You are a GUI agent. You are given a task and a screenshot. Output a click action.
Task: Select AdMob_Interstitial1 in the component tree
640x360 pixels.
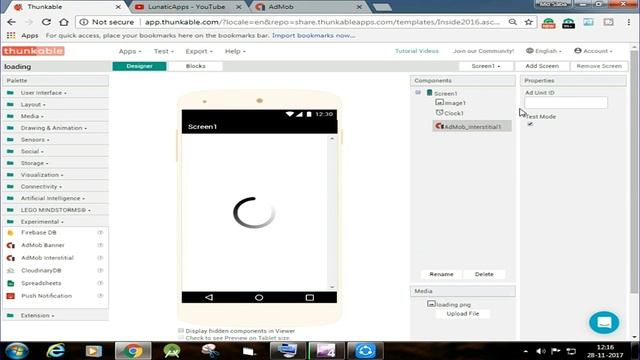(472, 127)
